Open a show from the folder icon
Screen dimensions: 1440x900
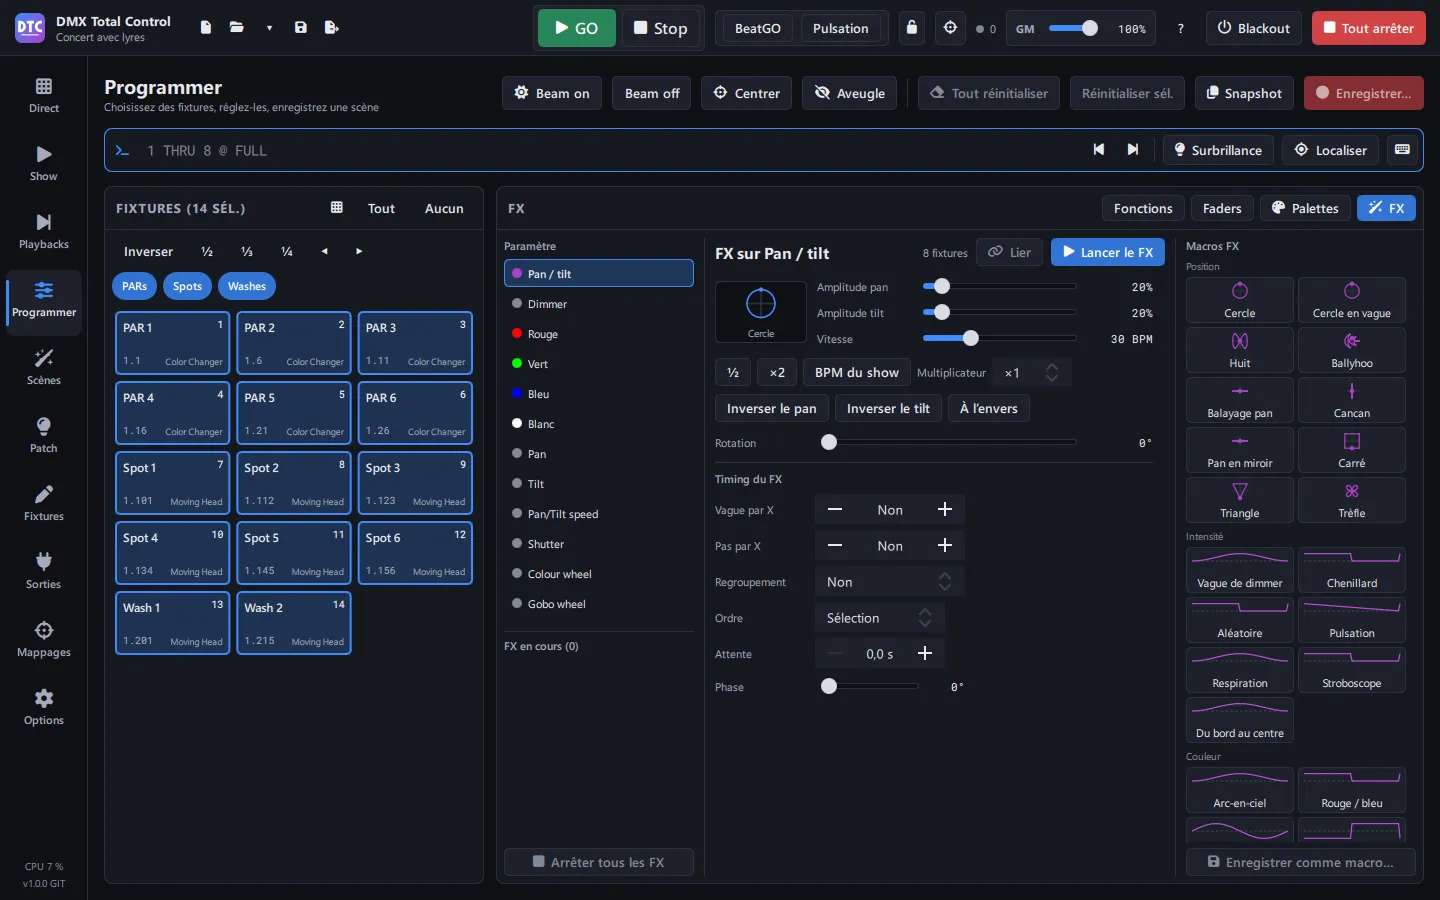[237, 28]
